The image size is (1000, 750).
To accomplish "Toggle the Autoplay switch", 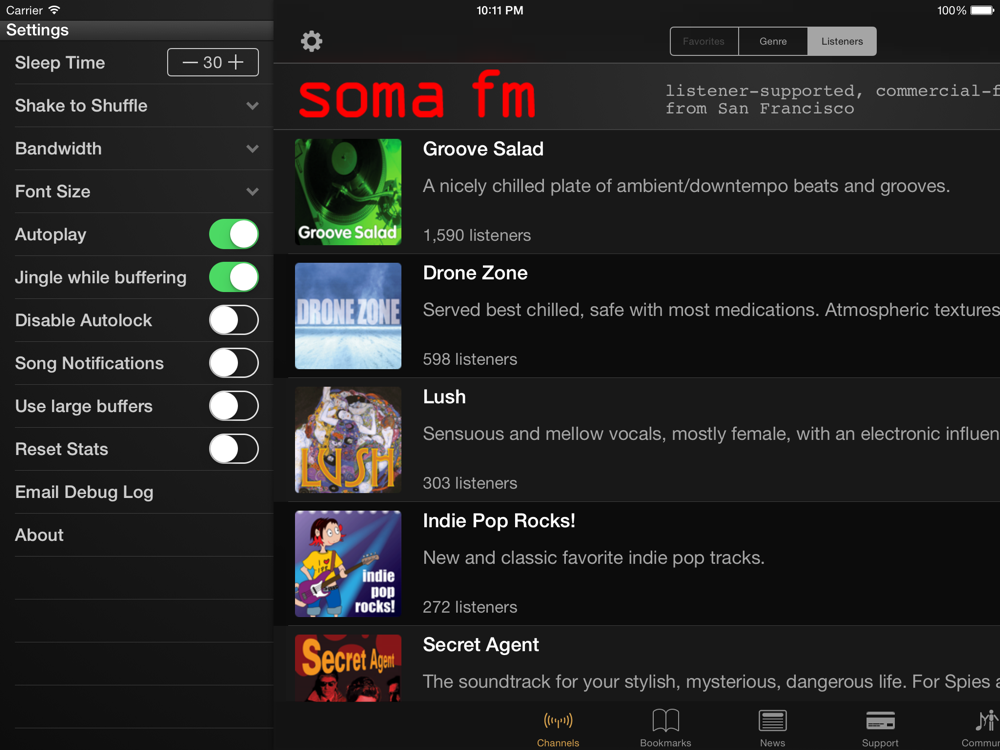I will (x=234, y=235).
